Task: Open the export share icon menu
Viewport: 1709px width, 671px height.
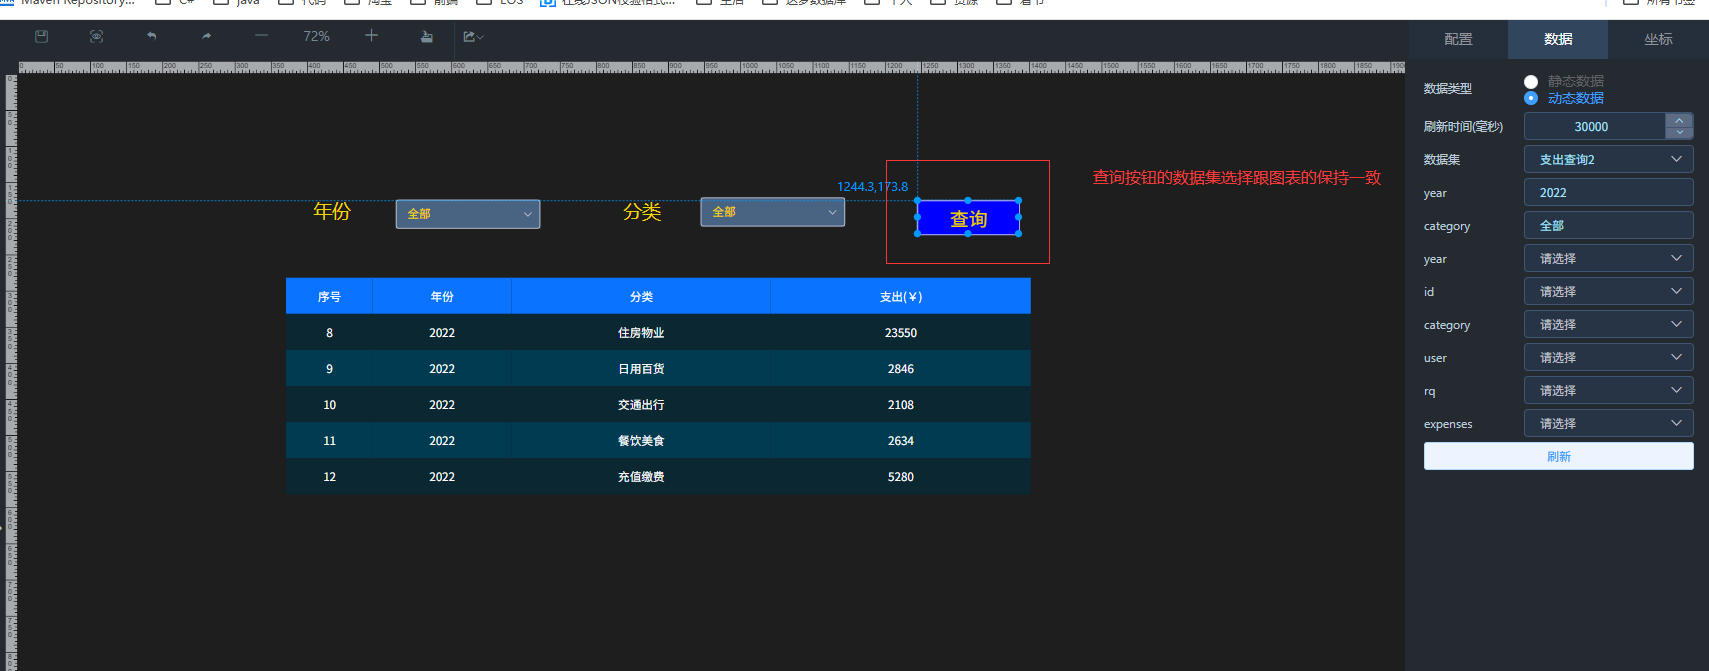Action: (x=472, y=37)
